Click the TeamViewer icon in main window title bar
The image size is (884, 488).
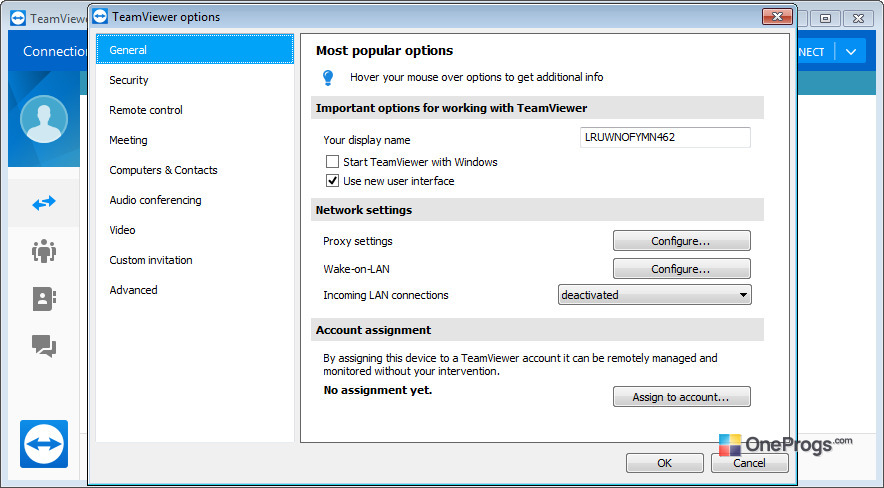point(18,18)
